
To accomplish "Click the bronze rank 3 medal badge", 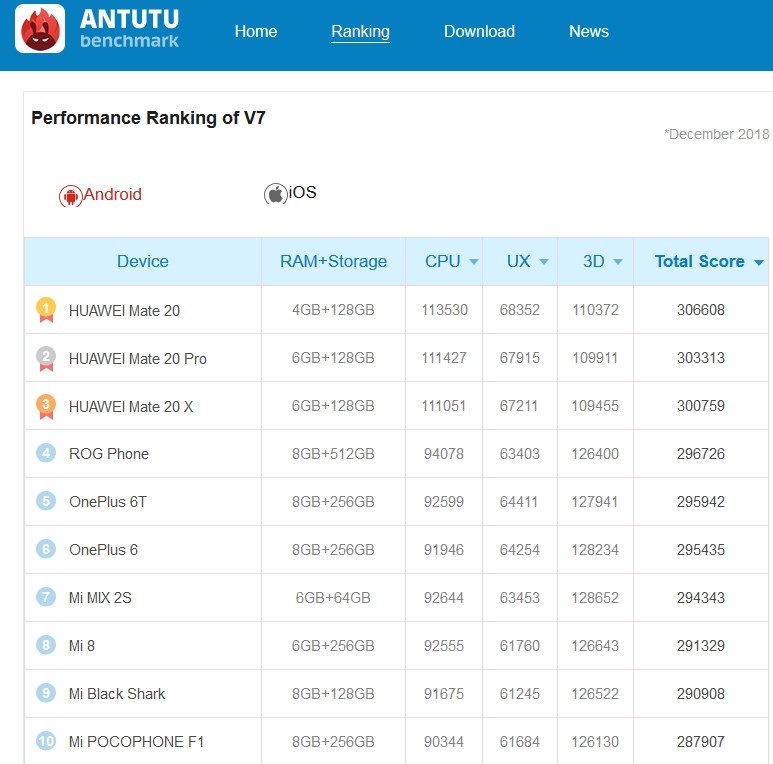I will (45, 406).
